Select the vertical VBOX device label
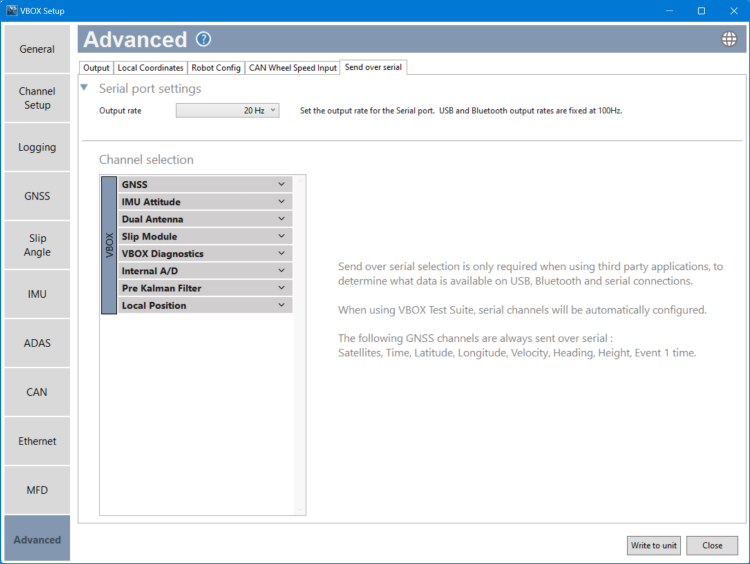750x564 pixels. pos(109,245)
